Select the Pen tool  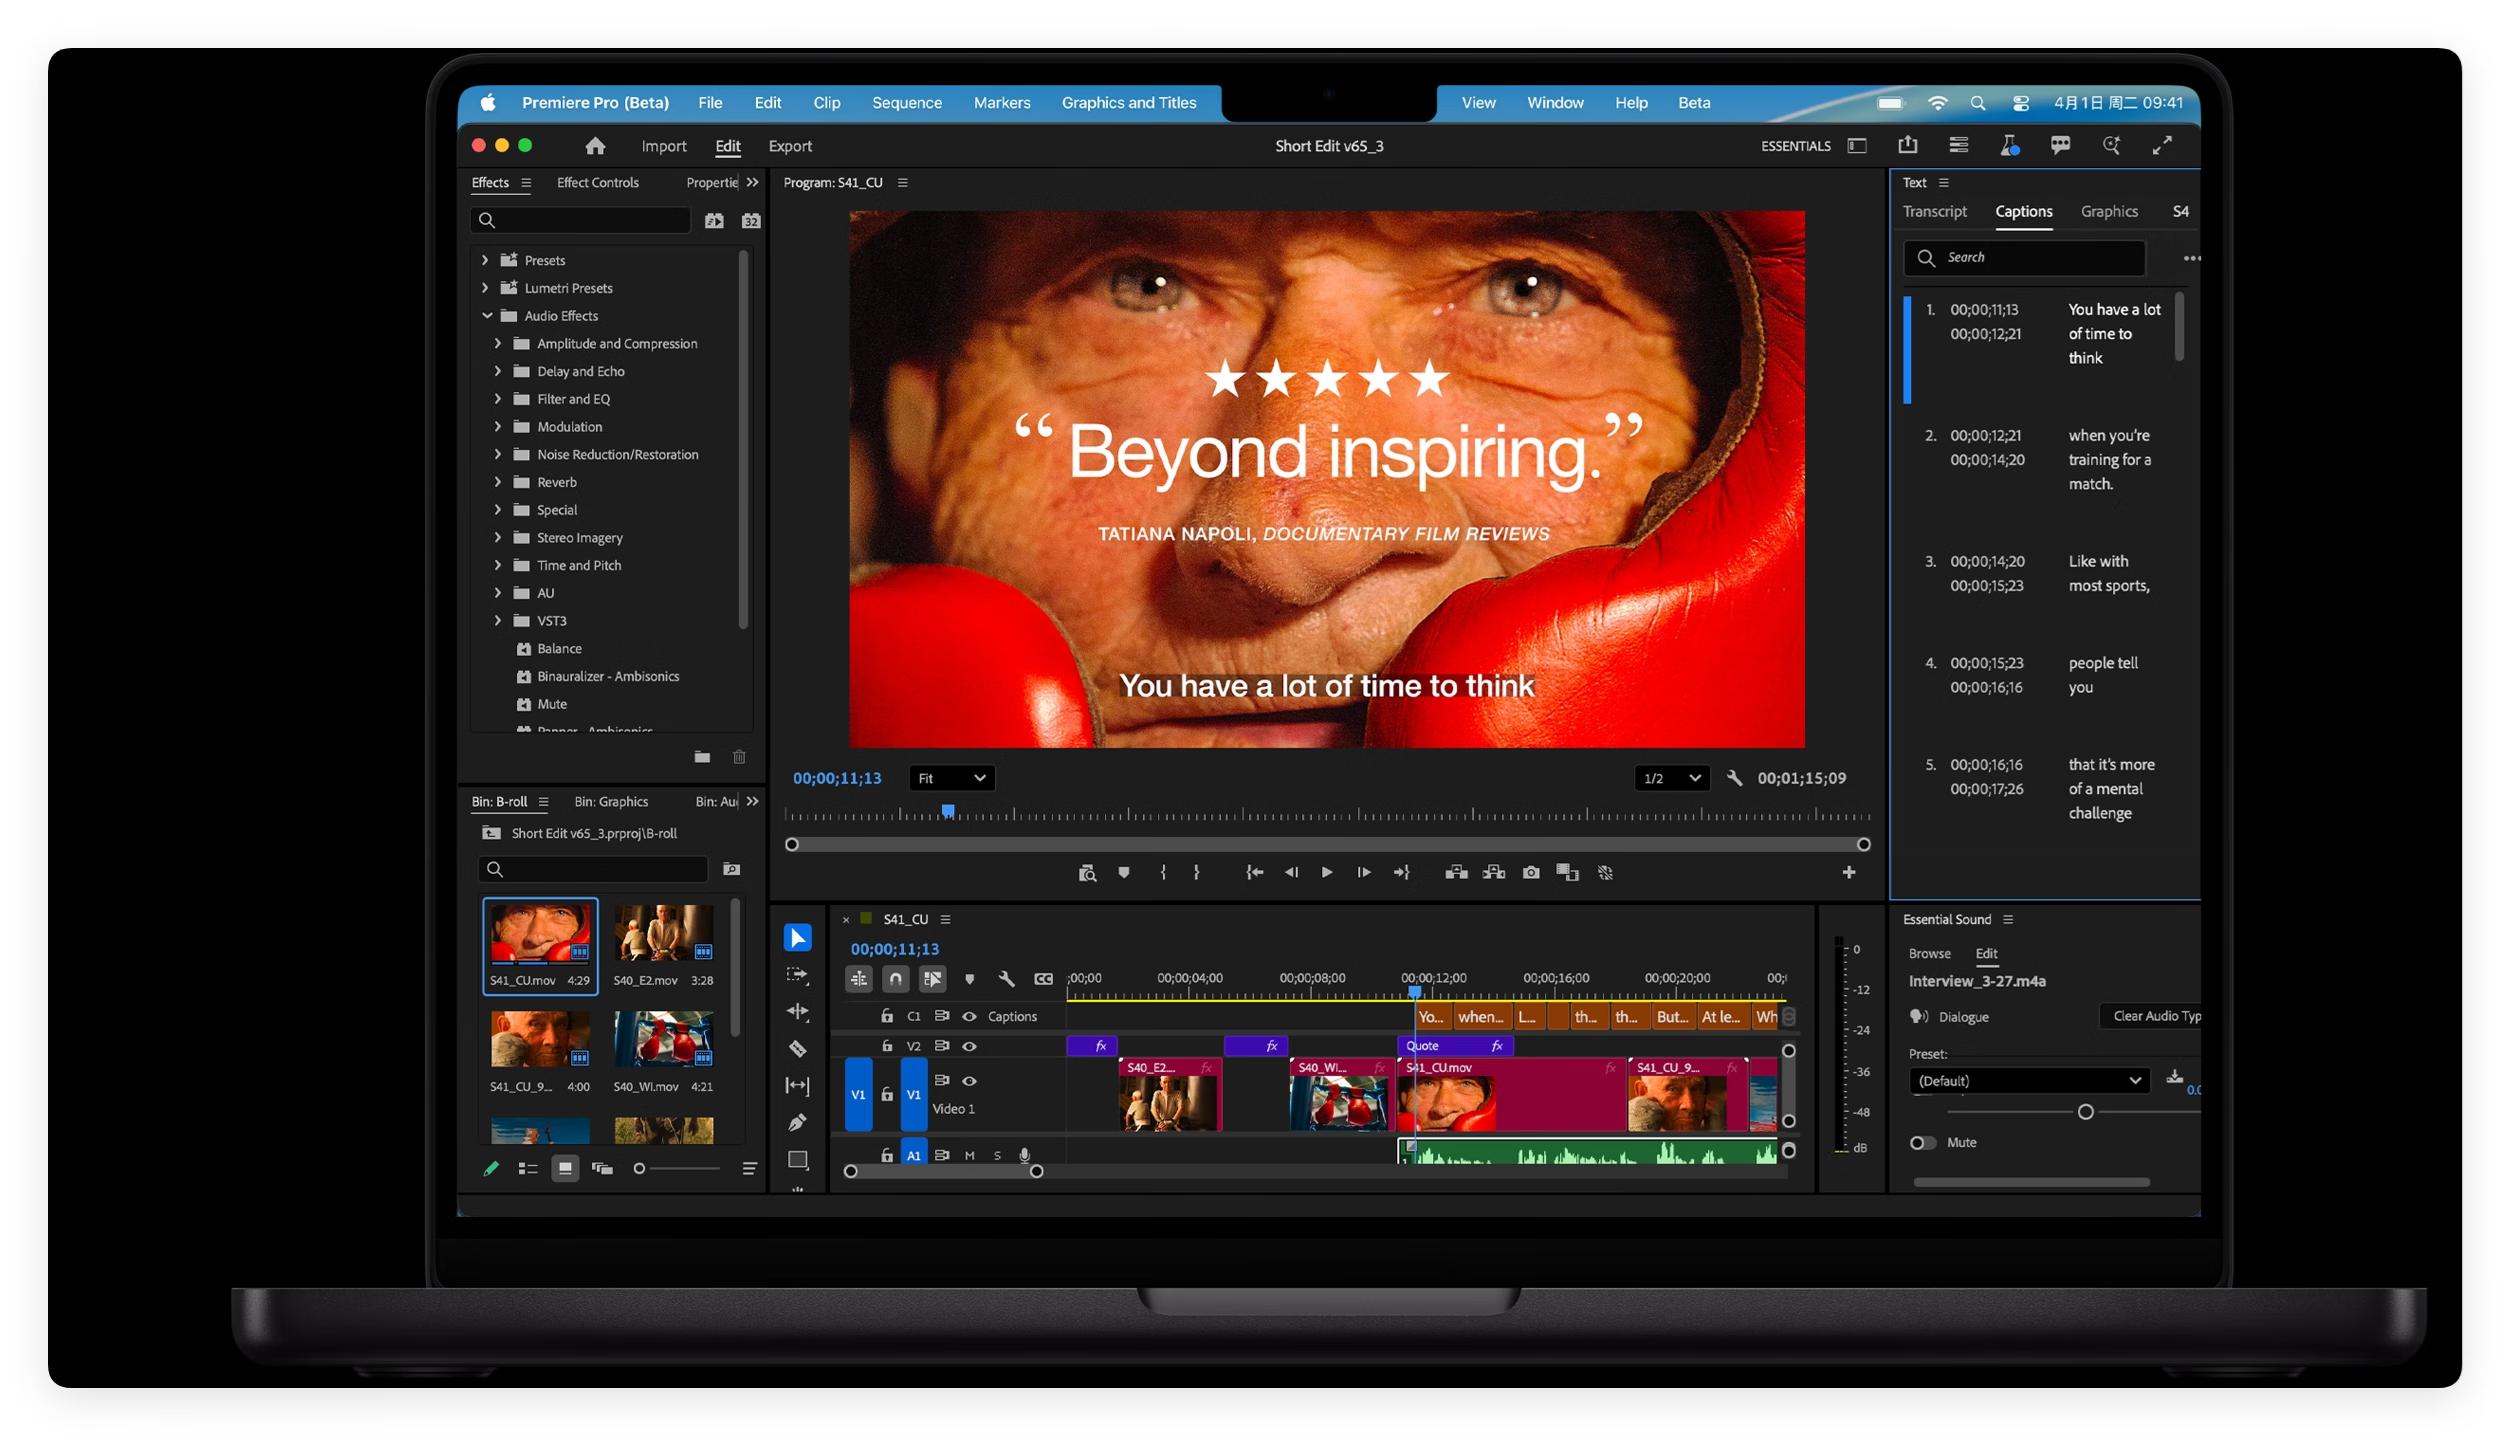click(x=797, y=1122)
